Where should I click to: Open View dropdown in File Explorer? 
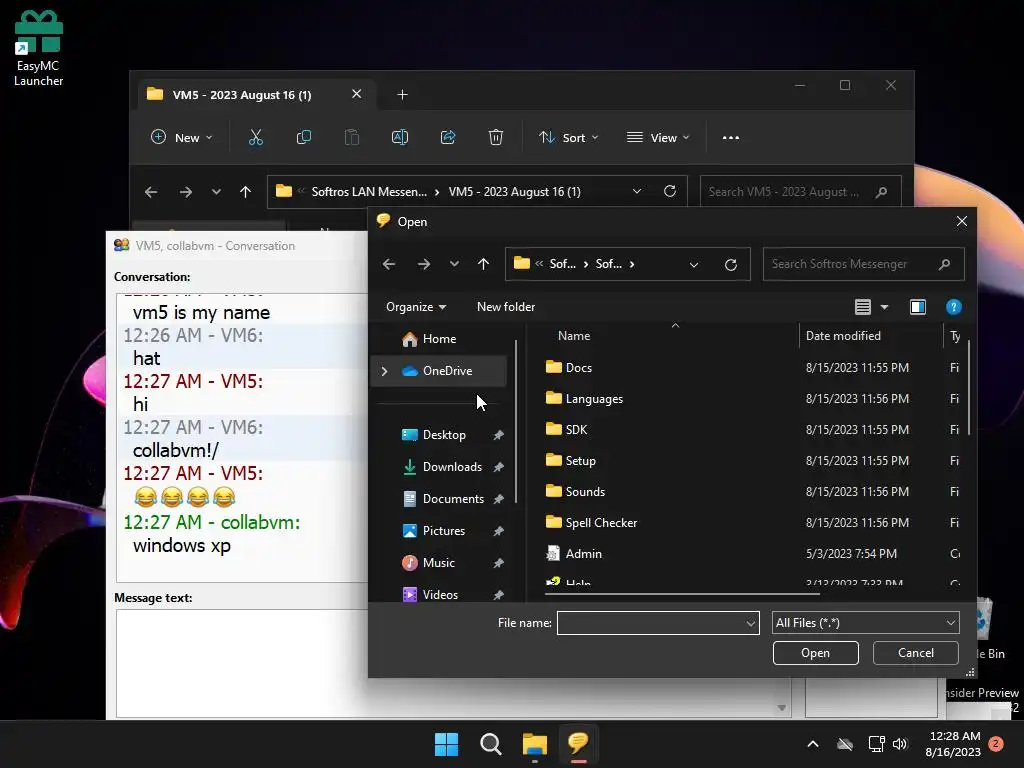pos(658,138)
